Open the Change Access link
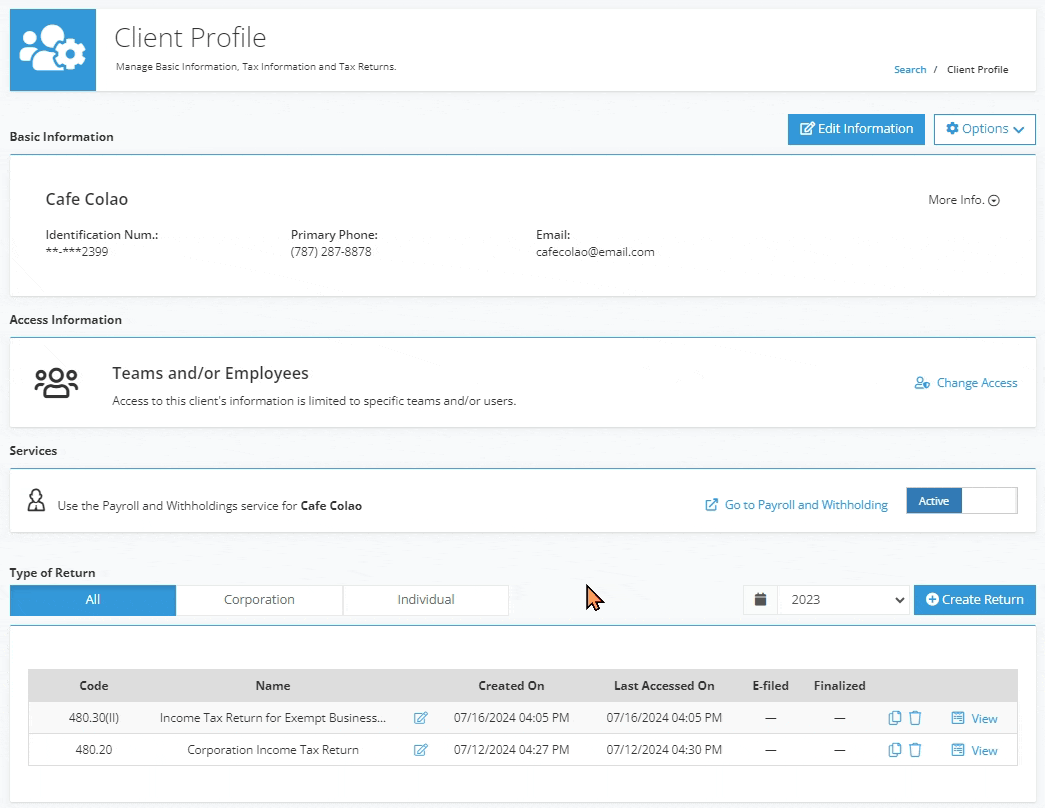The image size is (1045, 808). click(966, 383)
